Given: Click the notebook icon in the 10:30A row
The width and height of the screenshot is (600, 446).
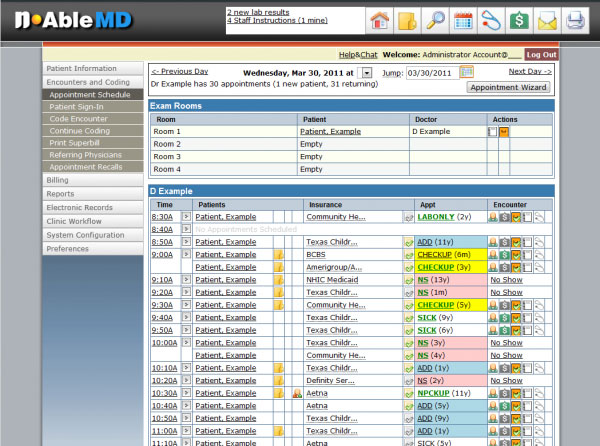Looking at the screenshot, I should [528, 393].
